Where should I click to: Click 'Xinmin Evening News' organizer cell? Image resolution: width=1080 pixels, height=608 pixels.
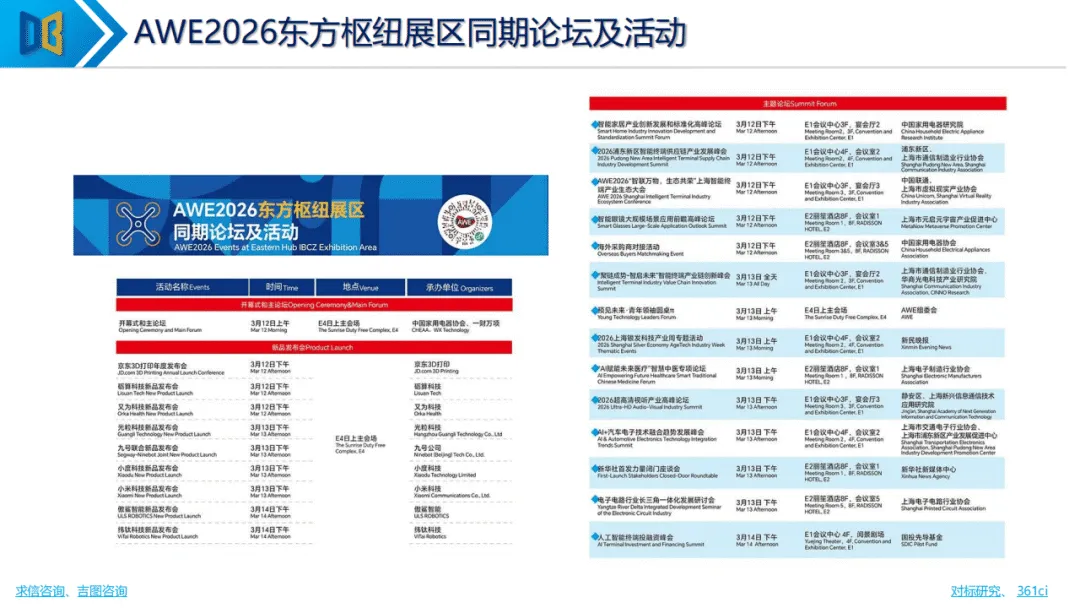point(926,343)
